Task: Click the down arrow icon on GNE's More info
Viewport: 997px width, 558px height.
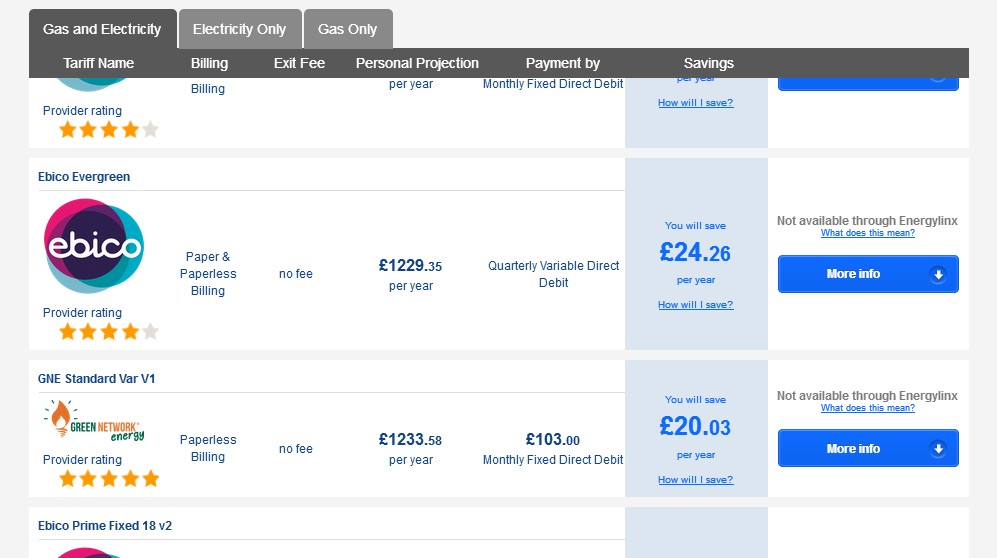Action: (937, 449)
